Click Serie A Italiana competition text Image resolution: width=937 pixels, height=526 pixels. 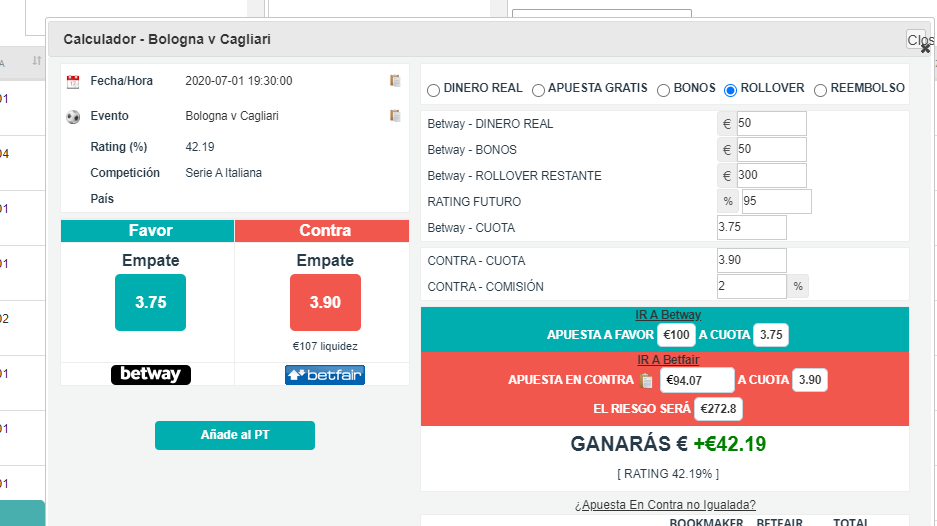223,173
